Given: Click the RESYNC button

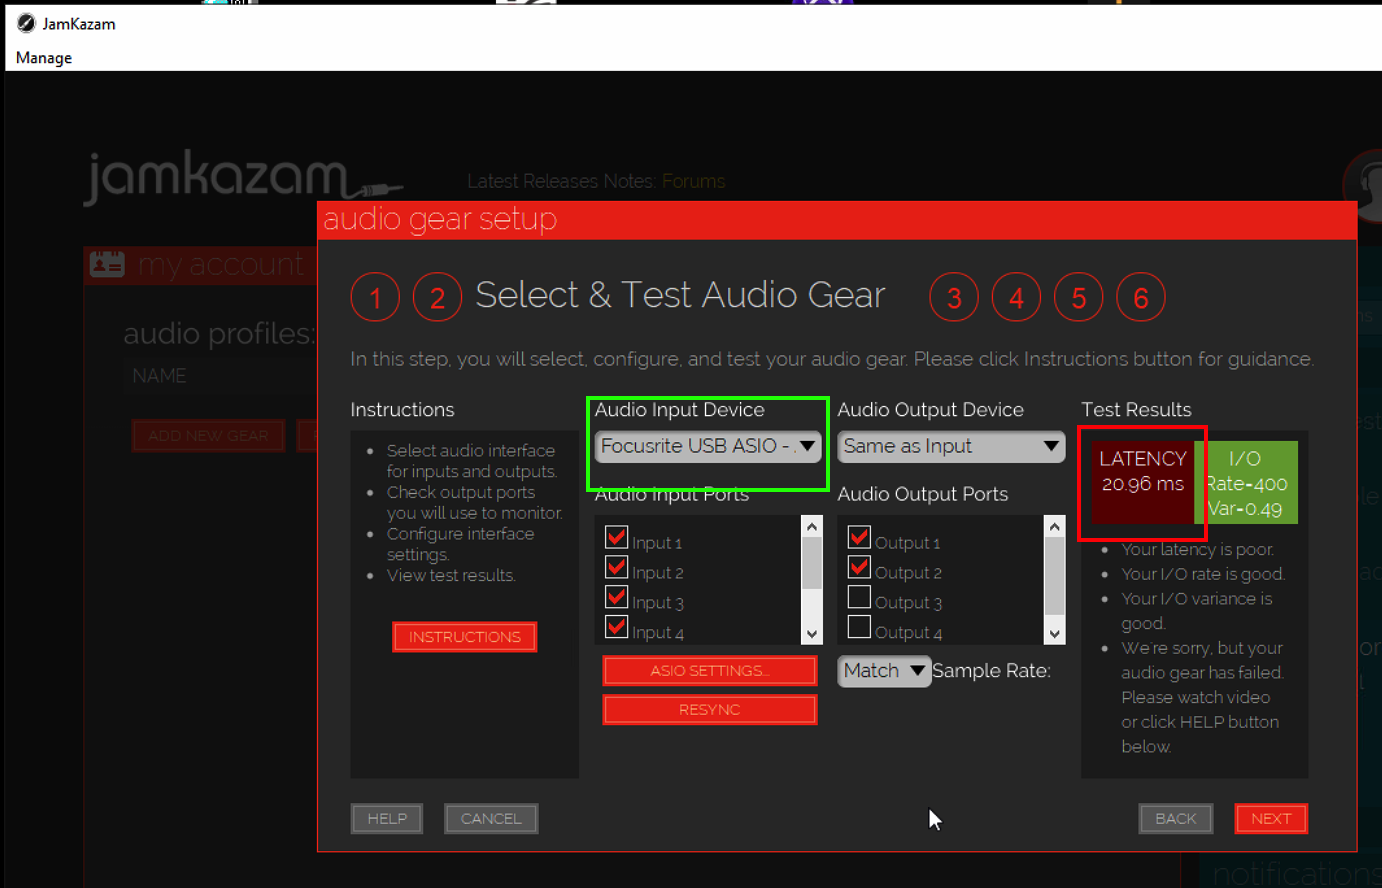Looking at the screenshot, I should pyautogui.click(x=710, y=710).
